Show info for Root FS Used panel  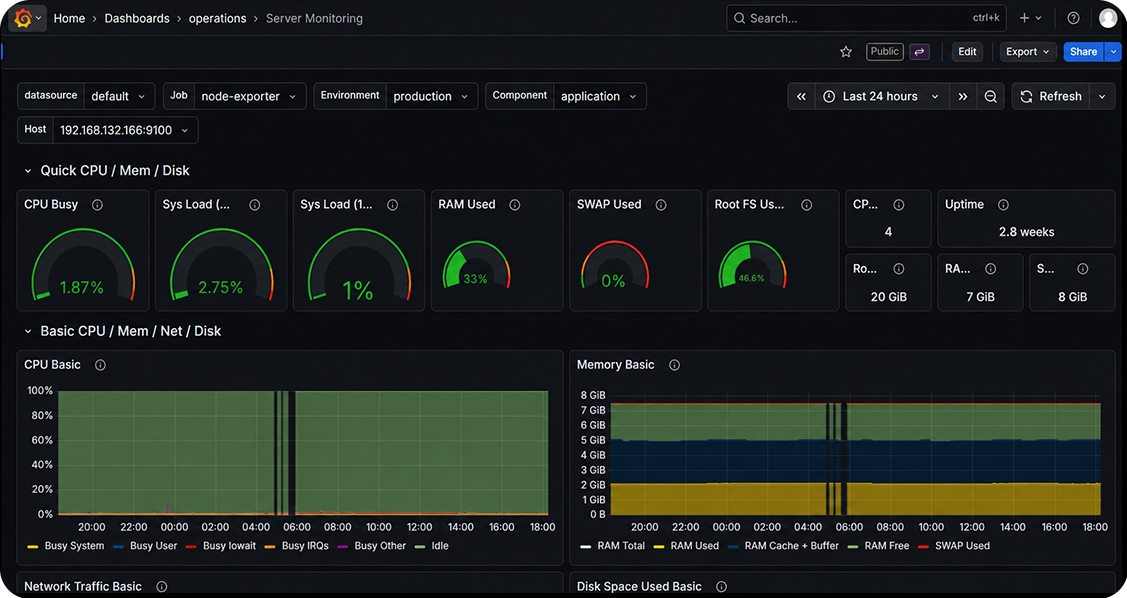pos(806,205)
